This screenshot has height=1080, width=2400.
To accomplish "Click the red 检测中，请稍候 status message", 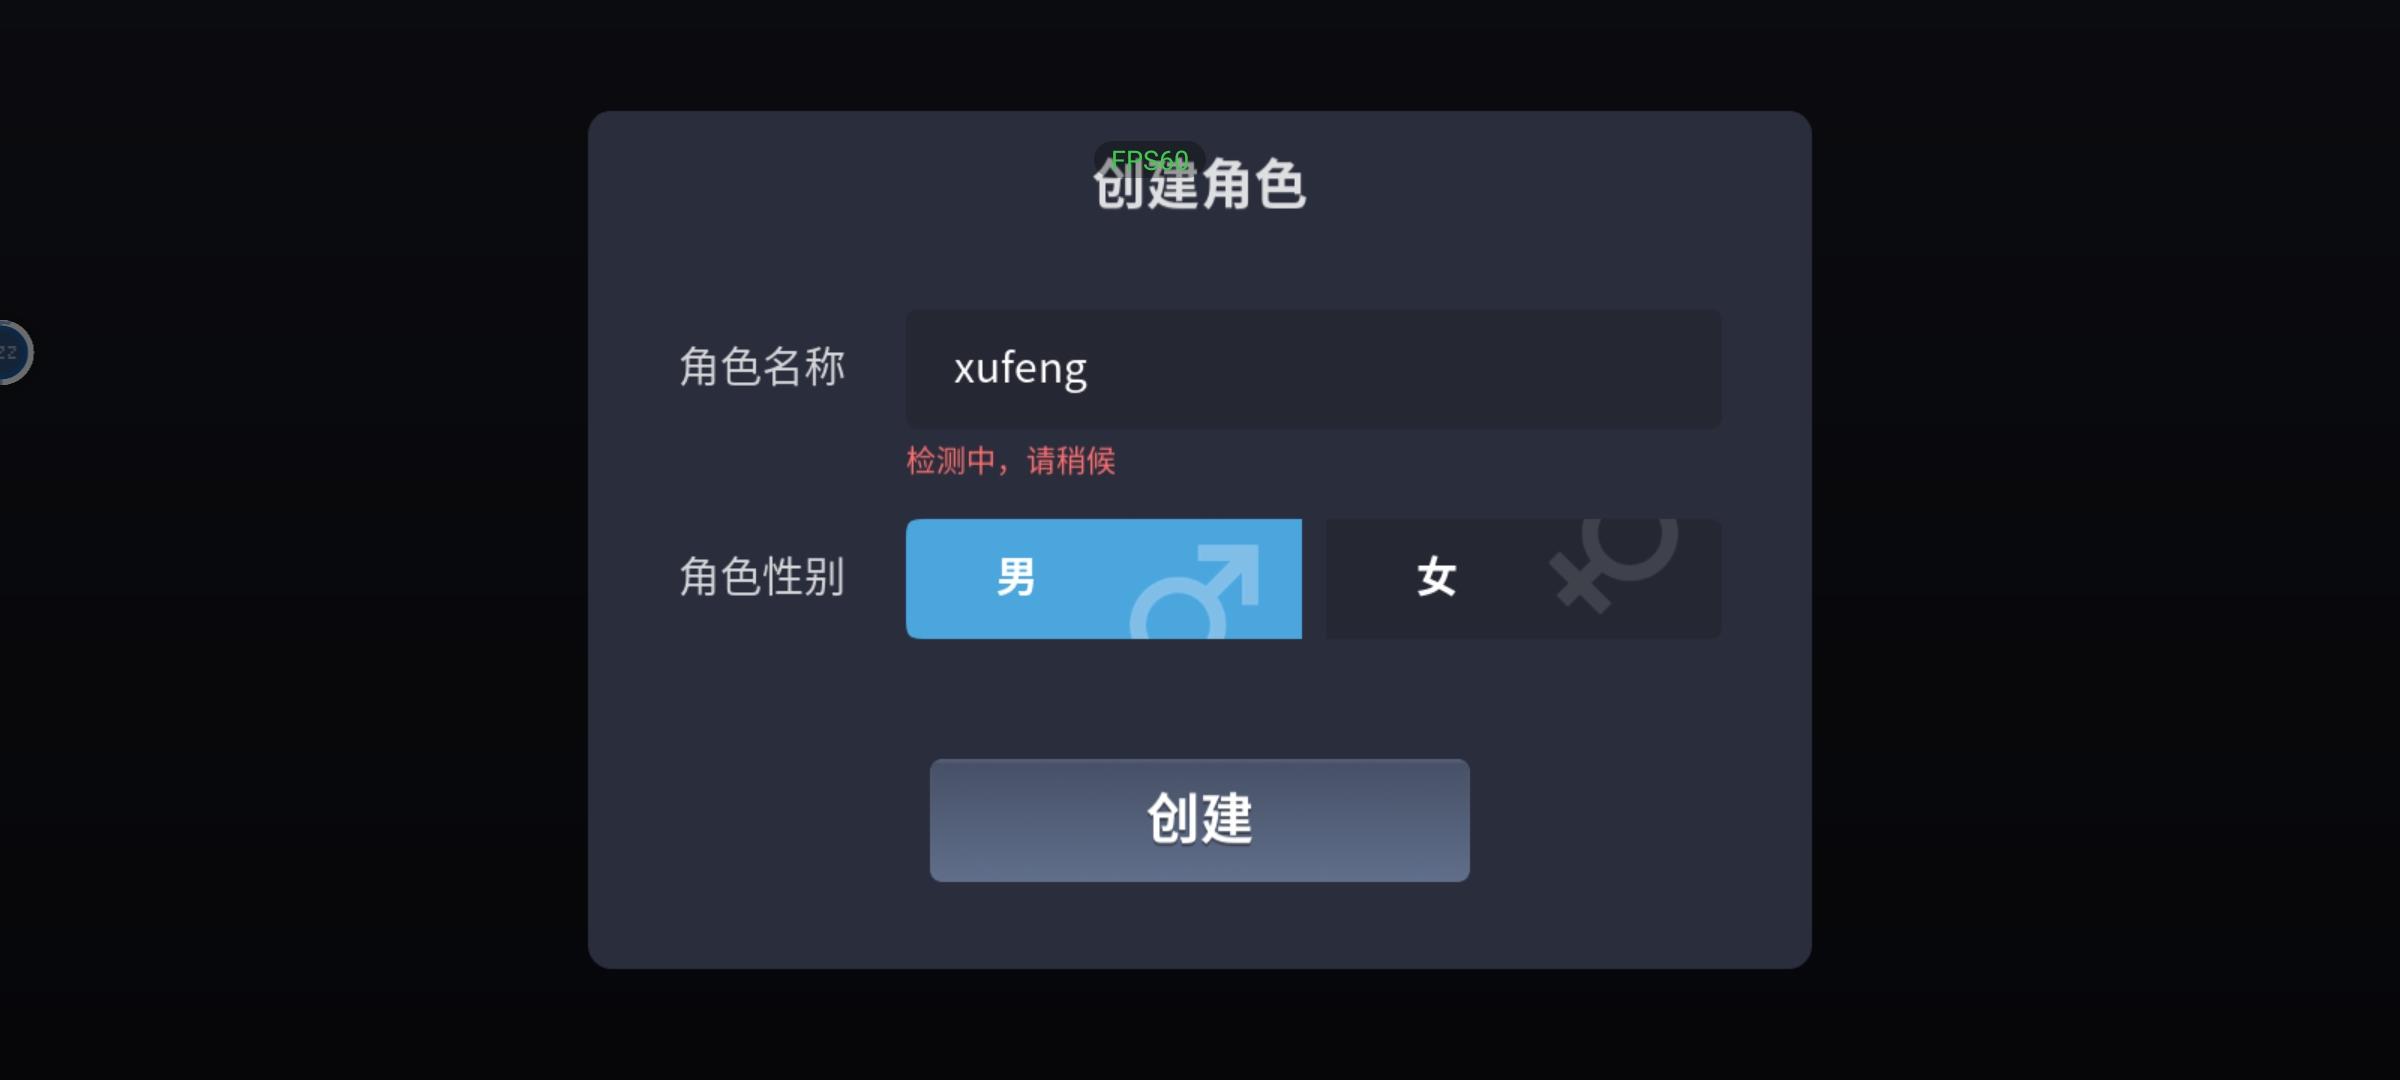I will tap(1010, 461).
